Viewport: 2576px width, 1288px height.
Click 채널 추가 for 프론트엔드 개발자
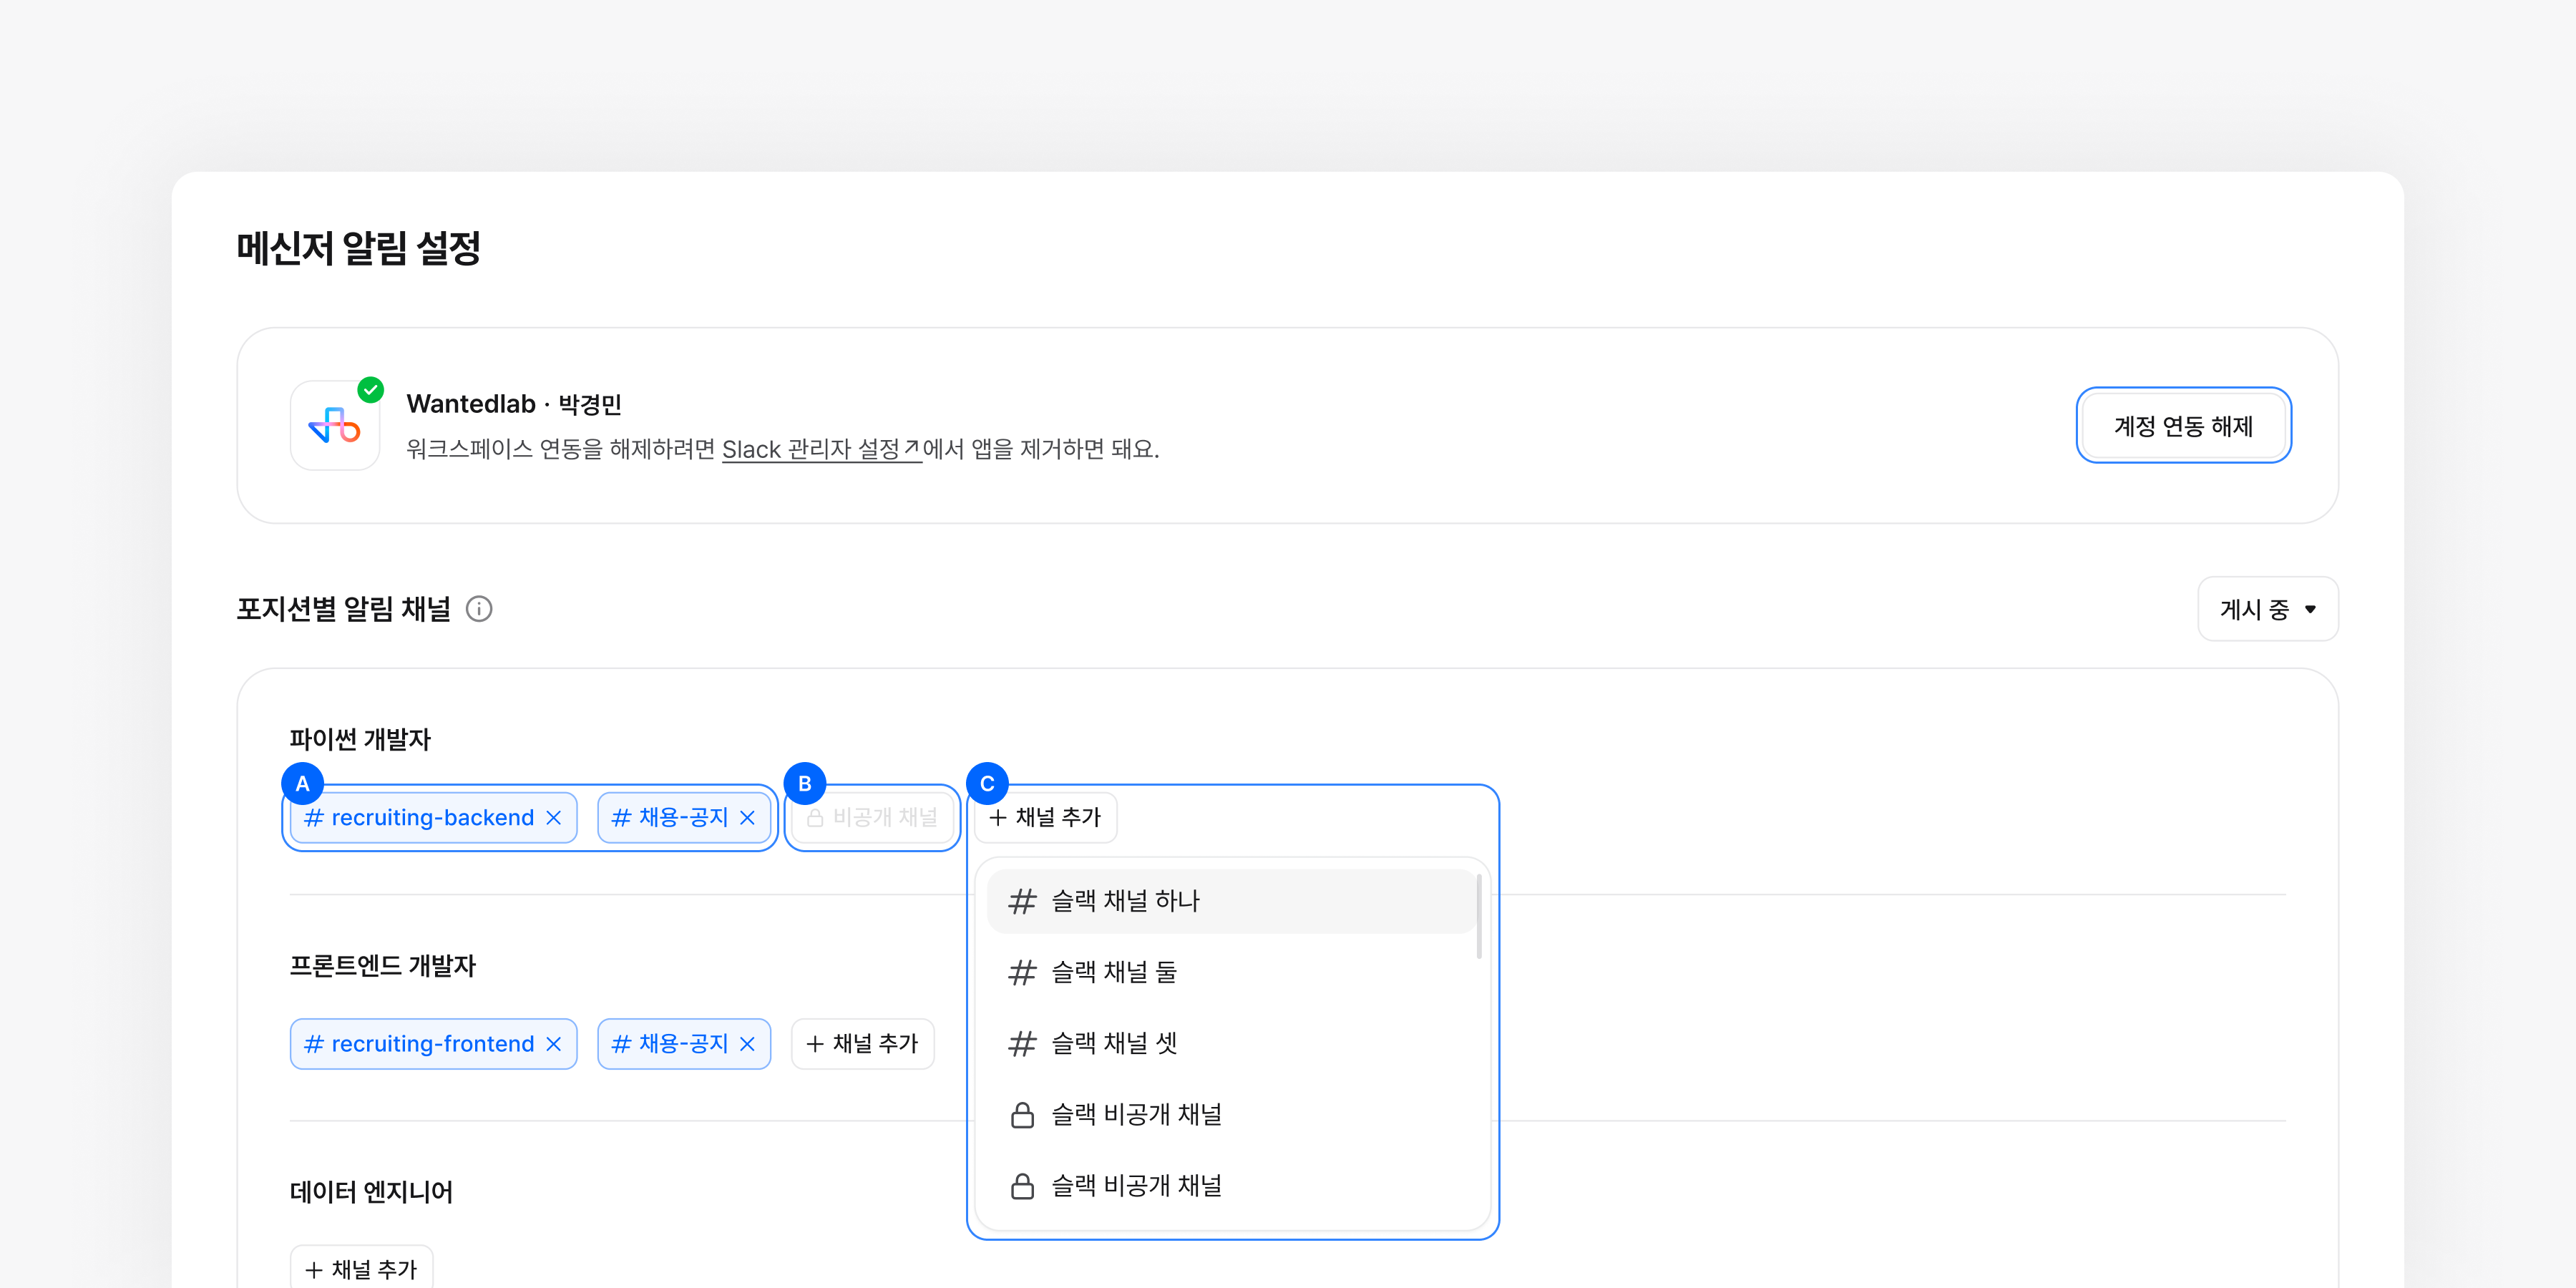[x=862, y=1044]
